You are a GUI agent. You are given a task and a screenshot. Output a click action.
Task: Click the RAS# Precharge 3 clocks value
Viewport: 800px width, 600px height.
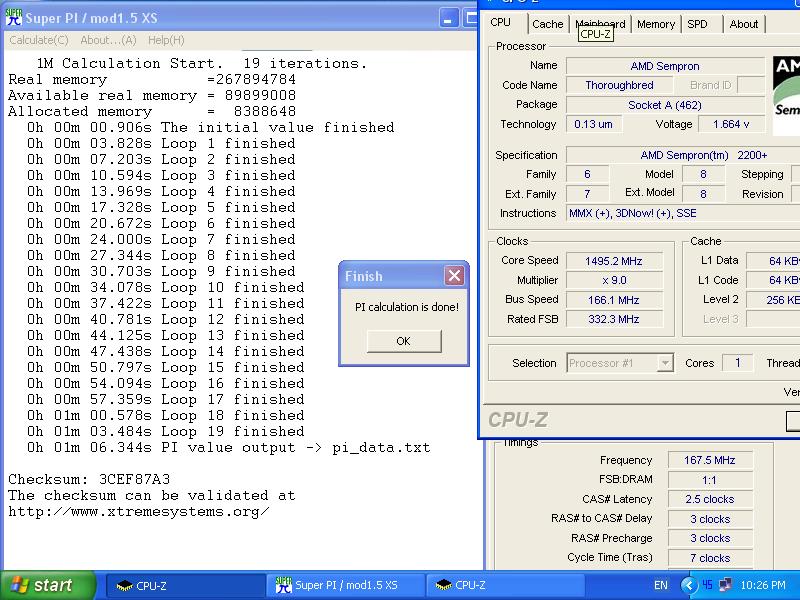coord(710,538)
